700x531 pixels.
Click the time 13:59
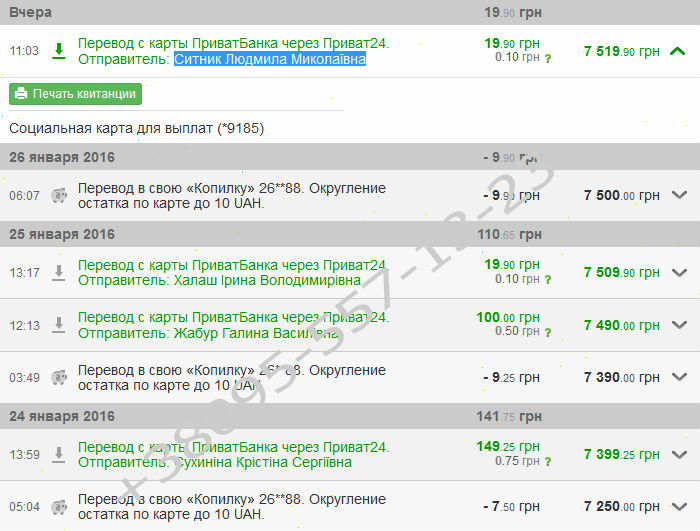pos(24,455)
